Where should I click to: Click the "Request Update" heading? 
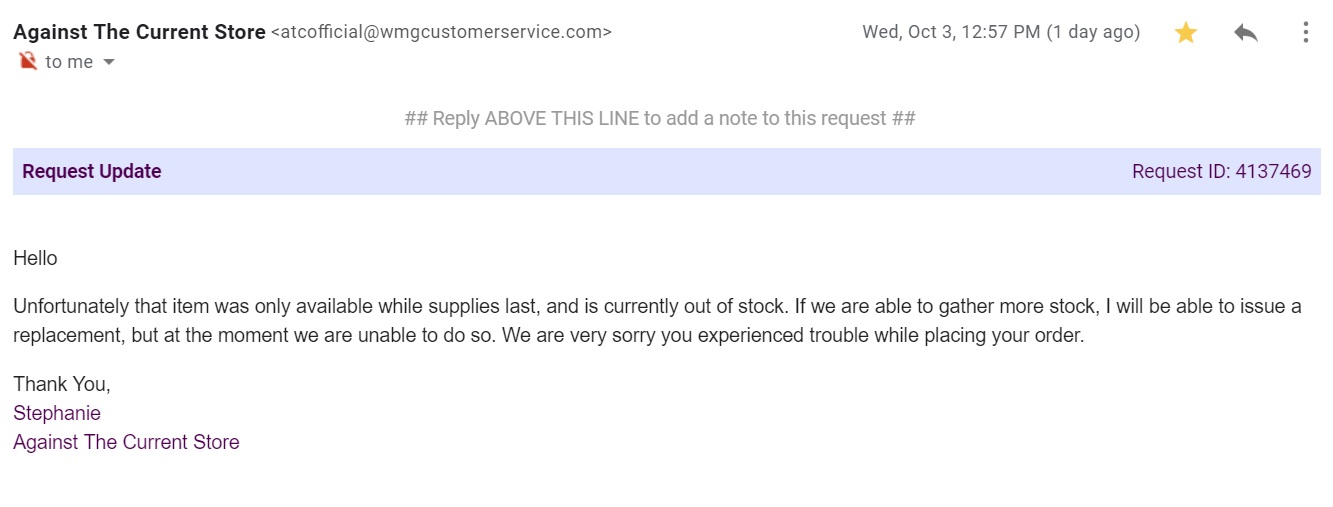point(92,172)
